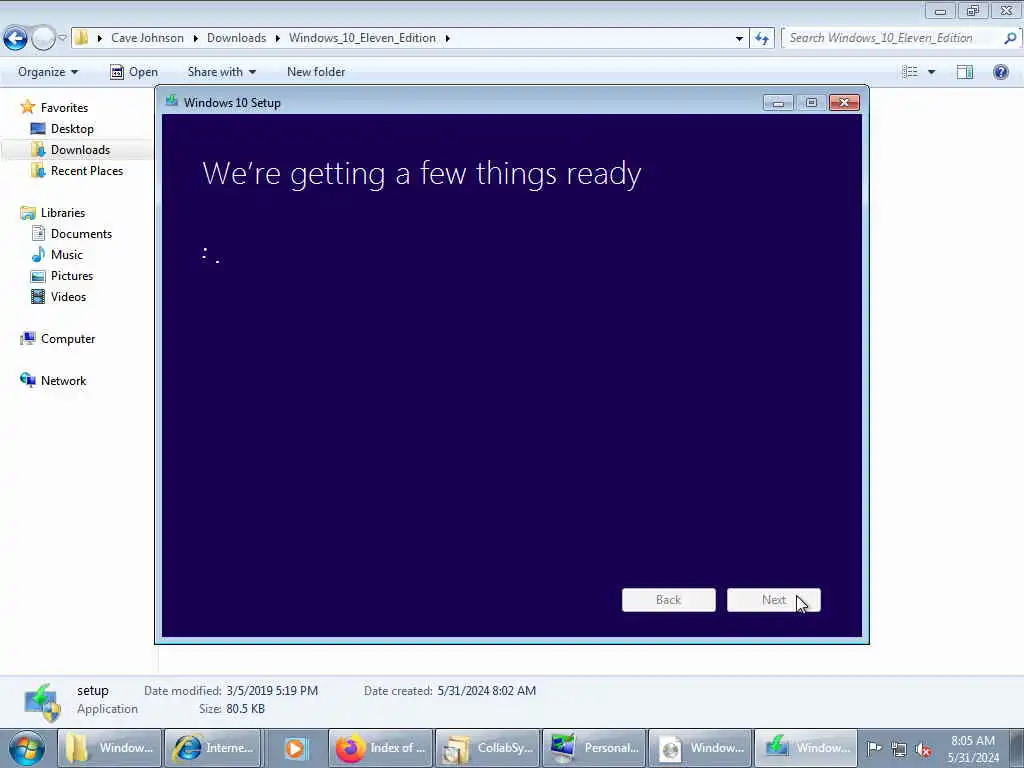Switch to Firefox Index of taskbar button

[380, 748]
